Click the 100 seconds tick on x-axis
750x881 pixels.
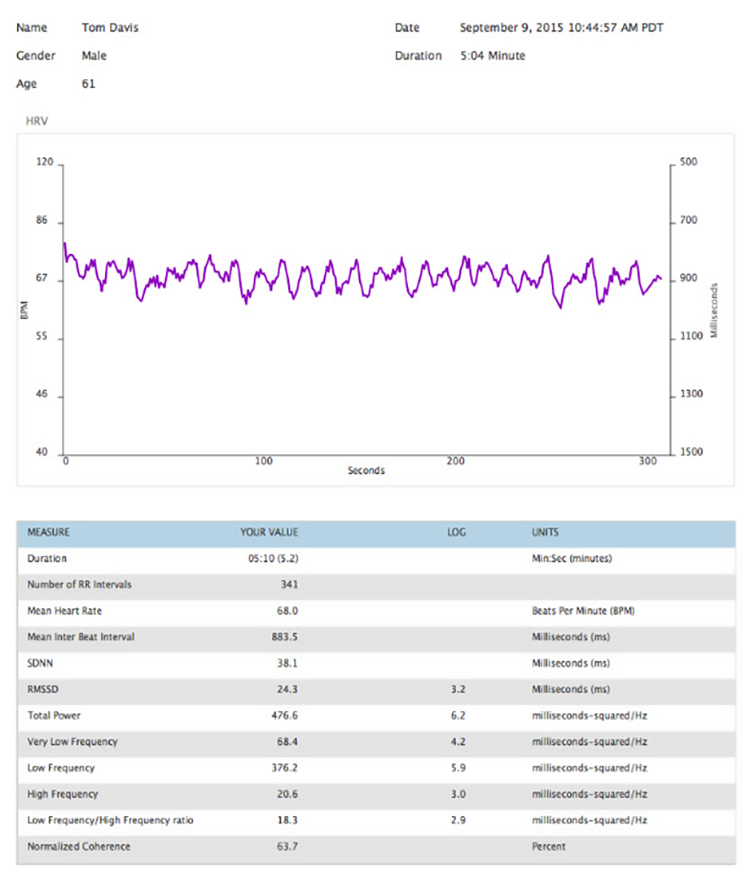point(264,461)
